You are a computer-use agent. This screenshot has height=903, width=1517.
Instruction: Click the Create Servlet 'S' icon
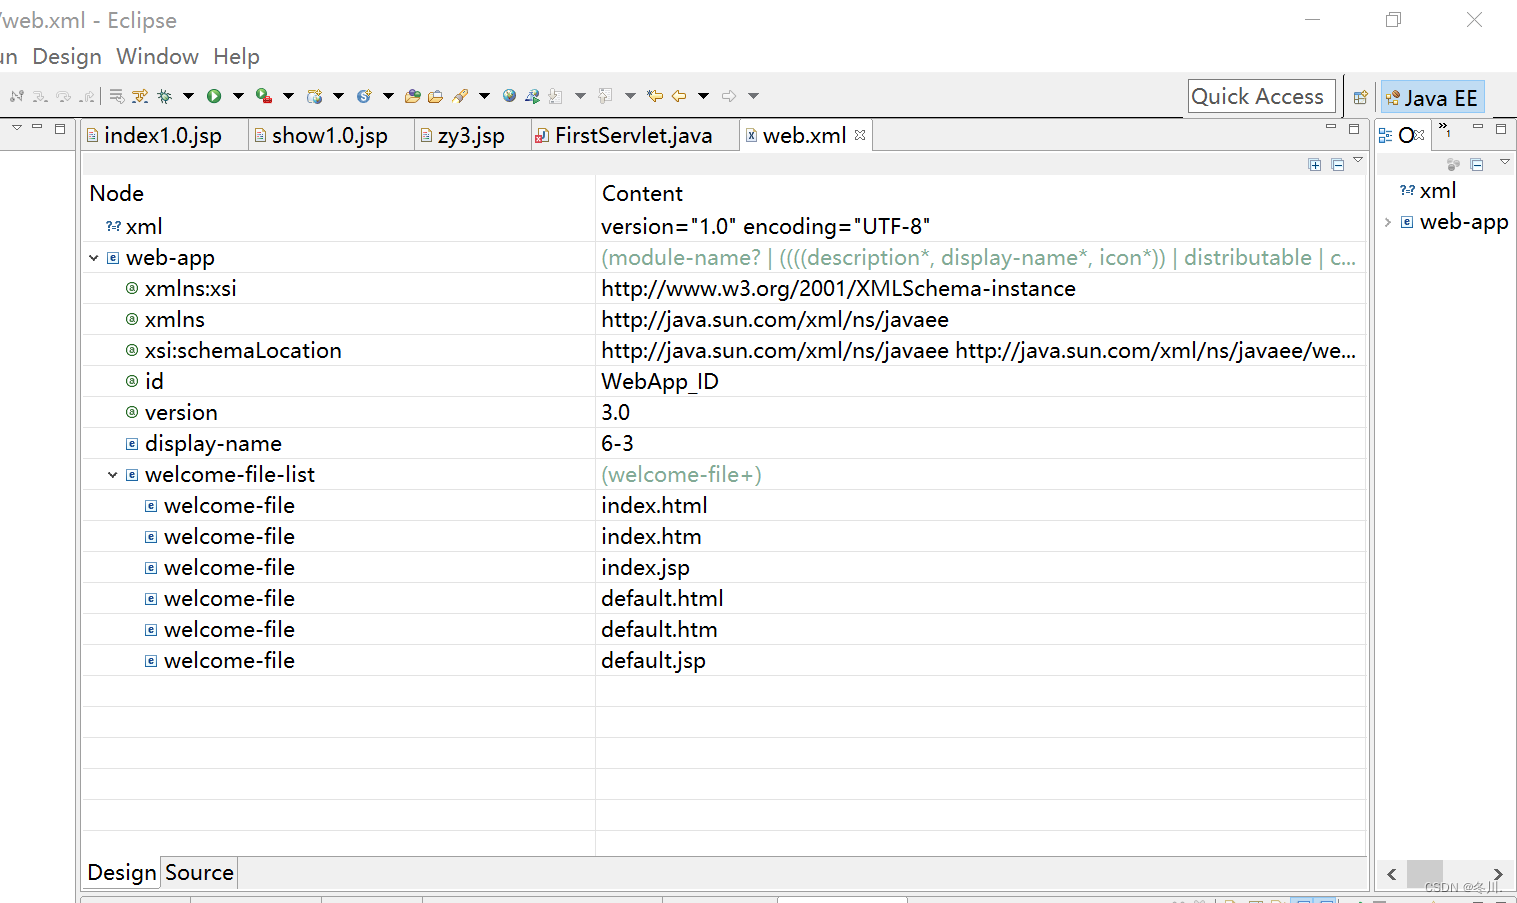(x=364, y=96)
